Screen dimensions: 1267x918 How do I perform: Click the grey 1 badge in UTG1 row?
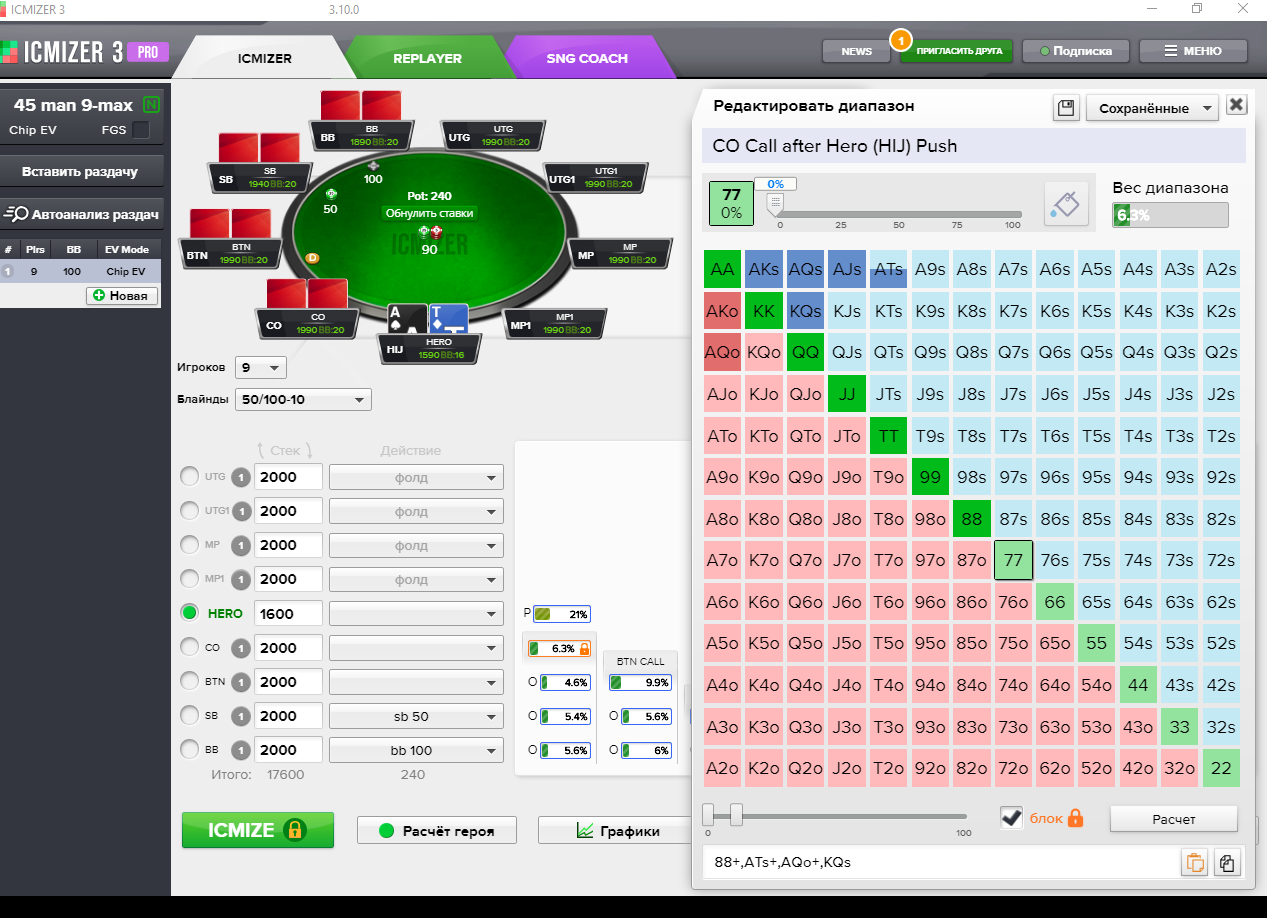(241, 511)
